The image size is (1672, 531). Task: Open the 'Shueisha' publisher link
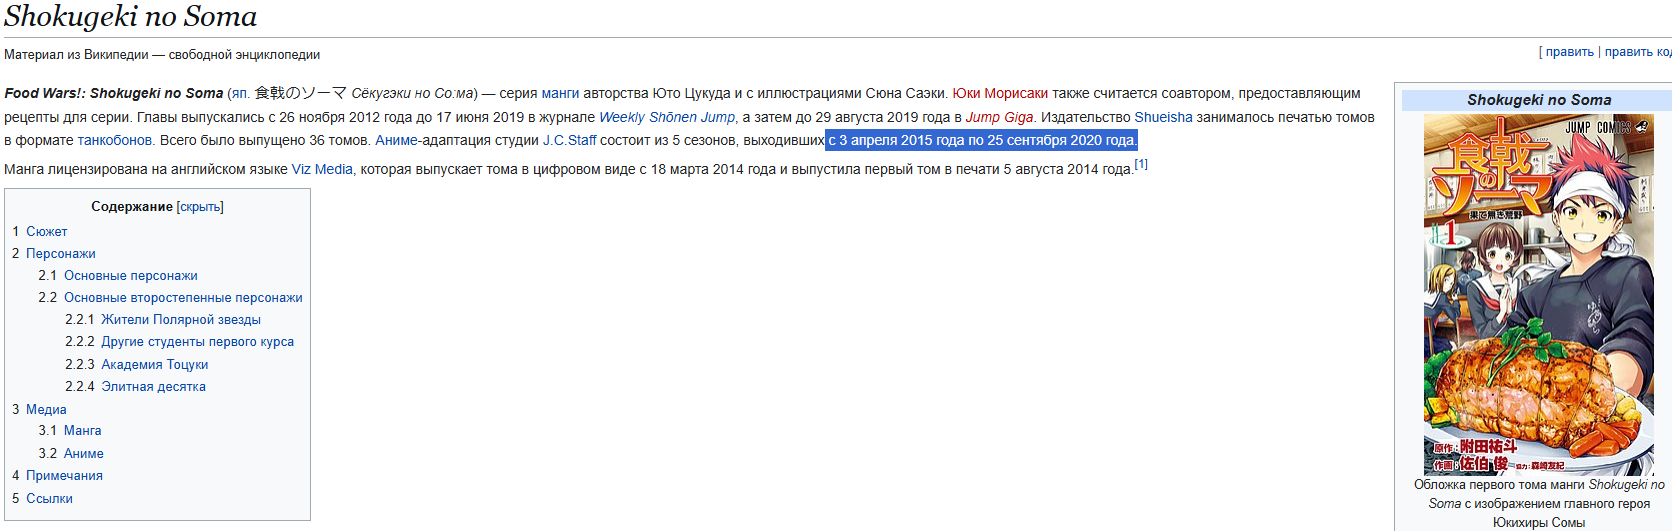coord(1163,117)
